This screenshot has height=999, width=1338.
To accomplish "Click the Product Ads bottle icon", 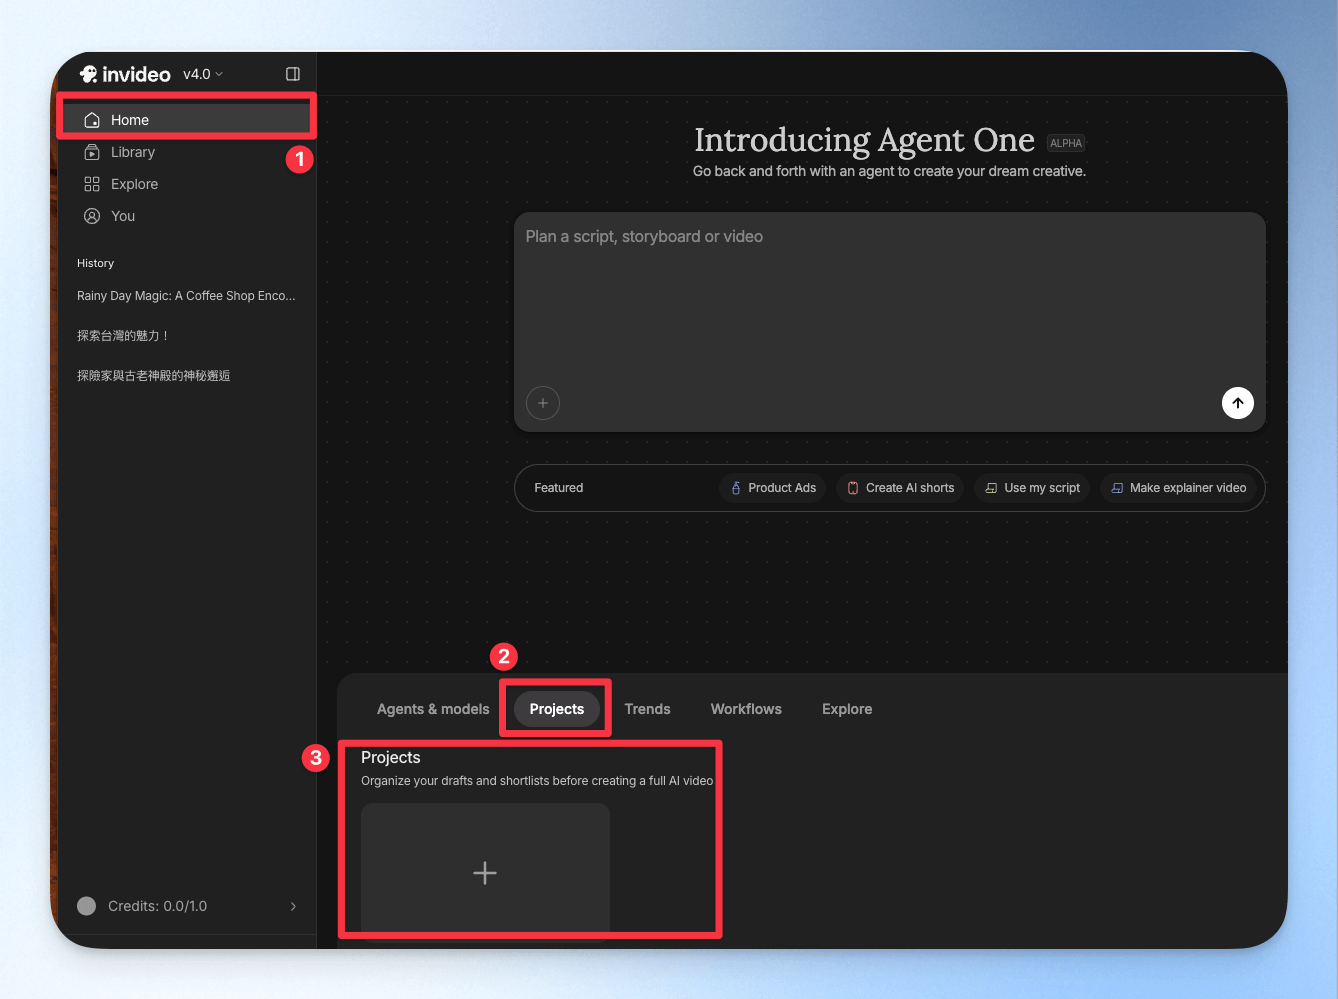I will click(736, 488).
